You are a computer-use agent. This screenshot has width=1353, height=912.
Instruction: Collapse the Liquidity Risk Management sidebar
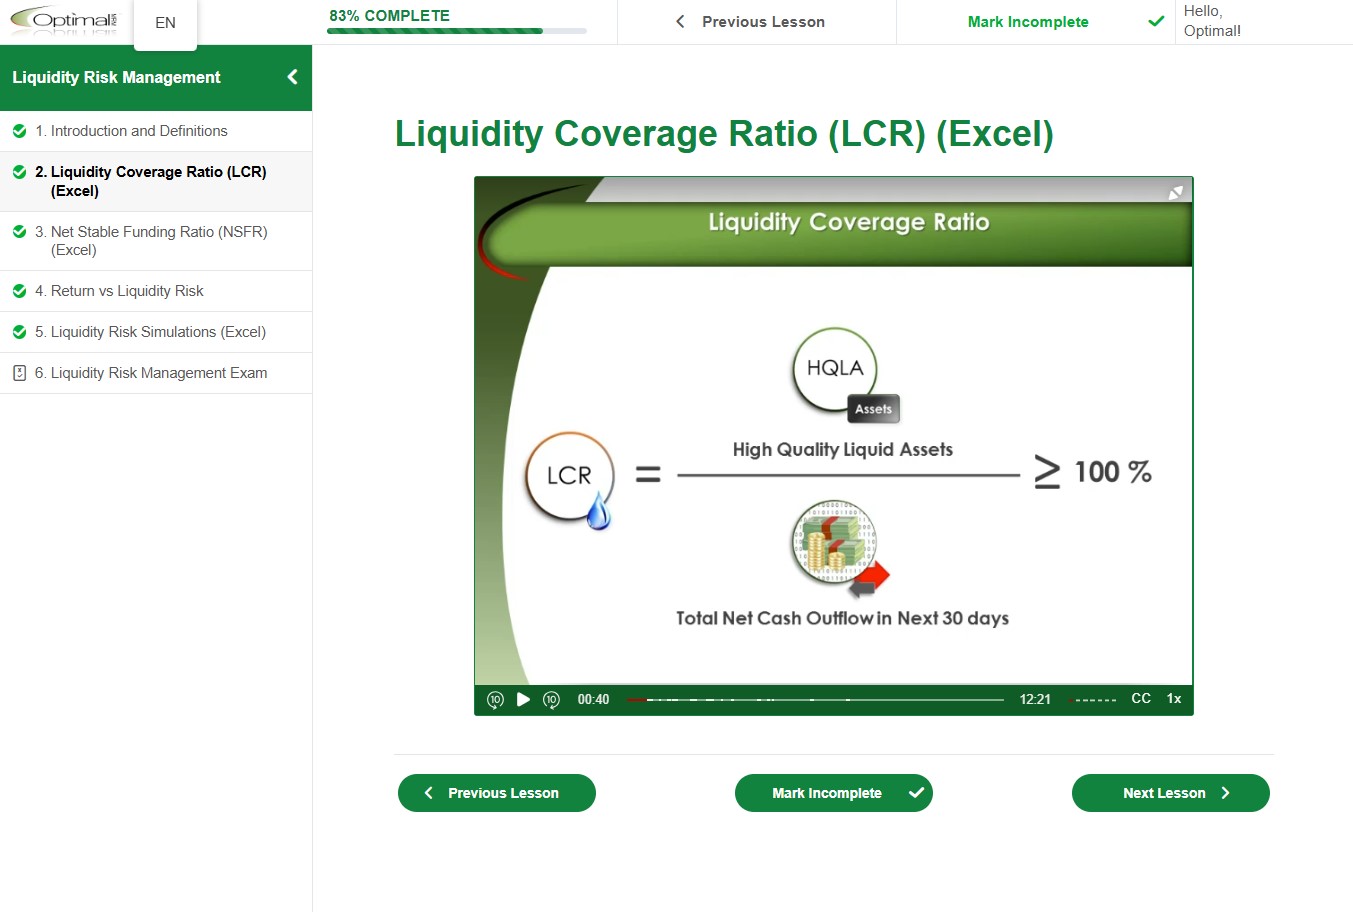[292, 77]
